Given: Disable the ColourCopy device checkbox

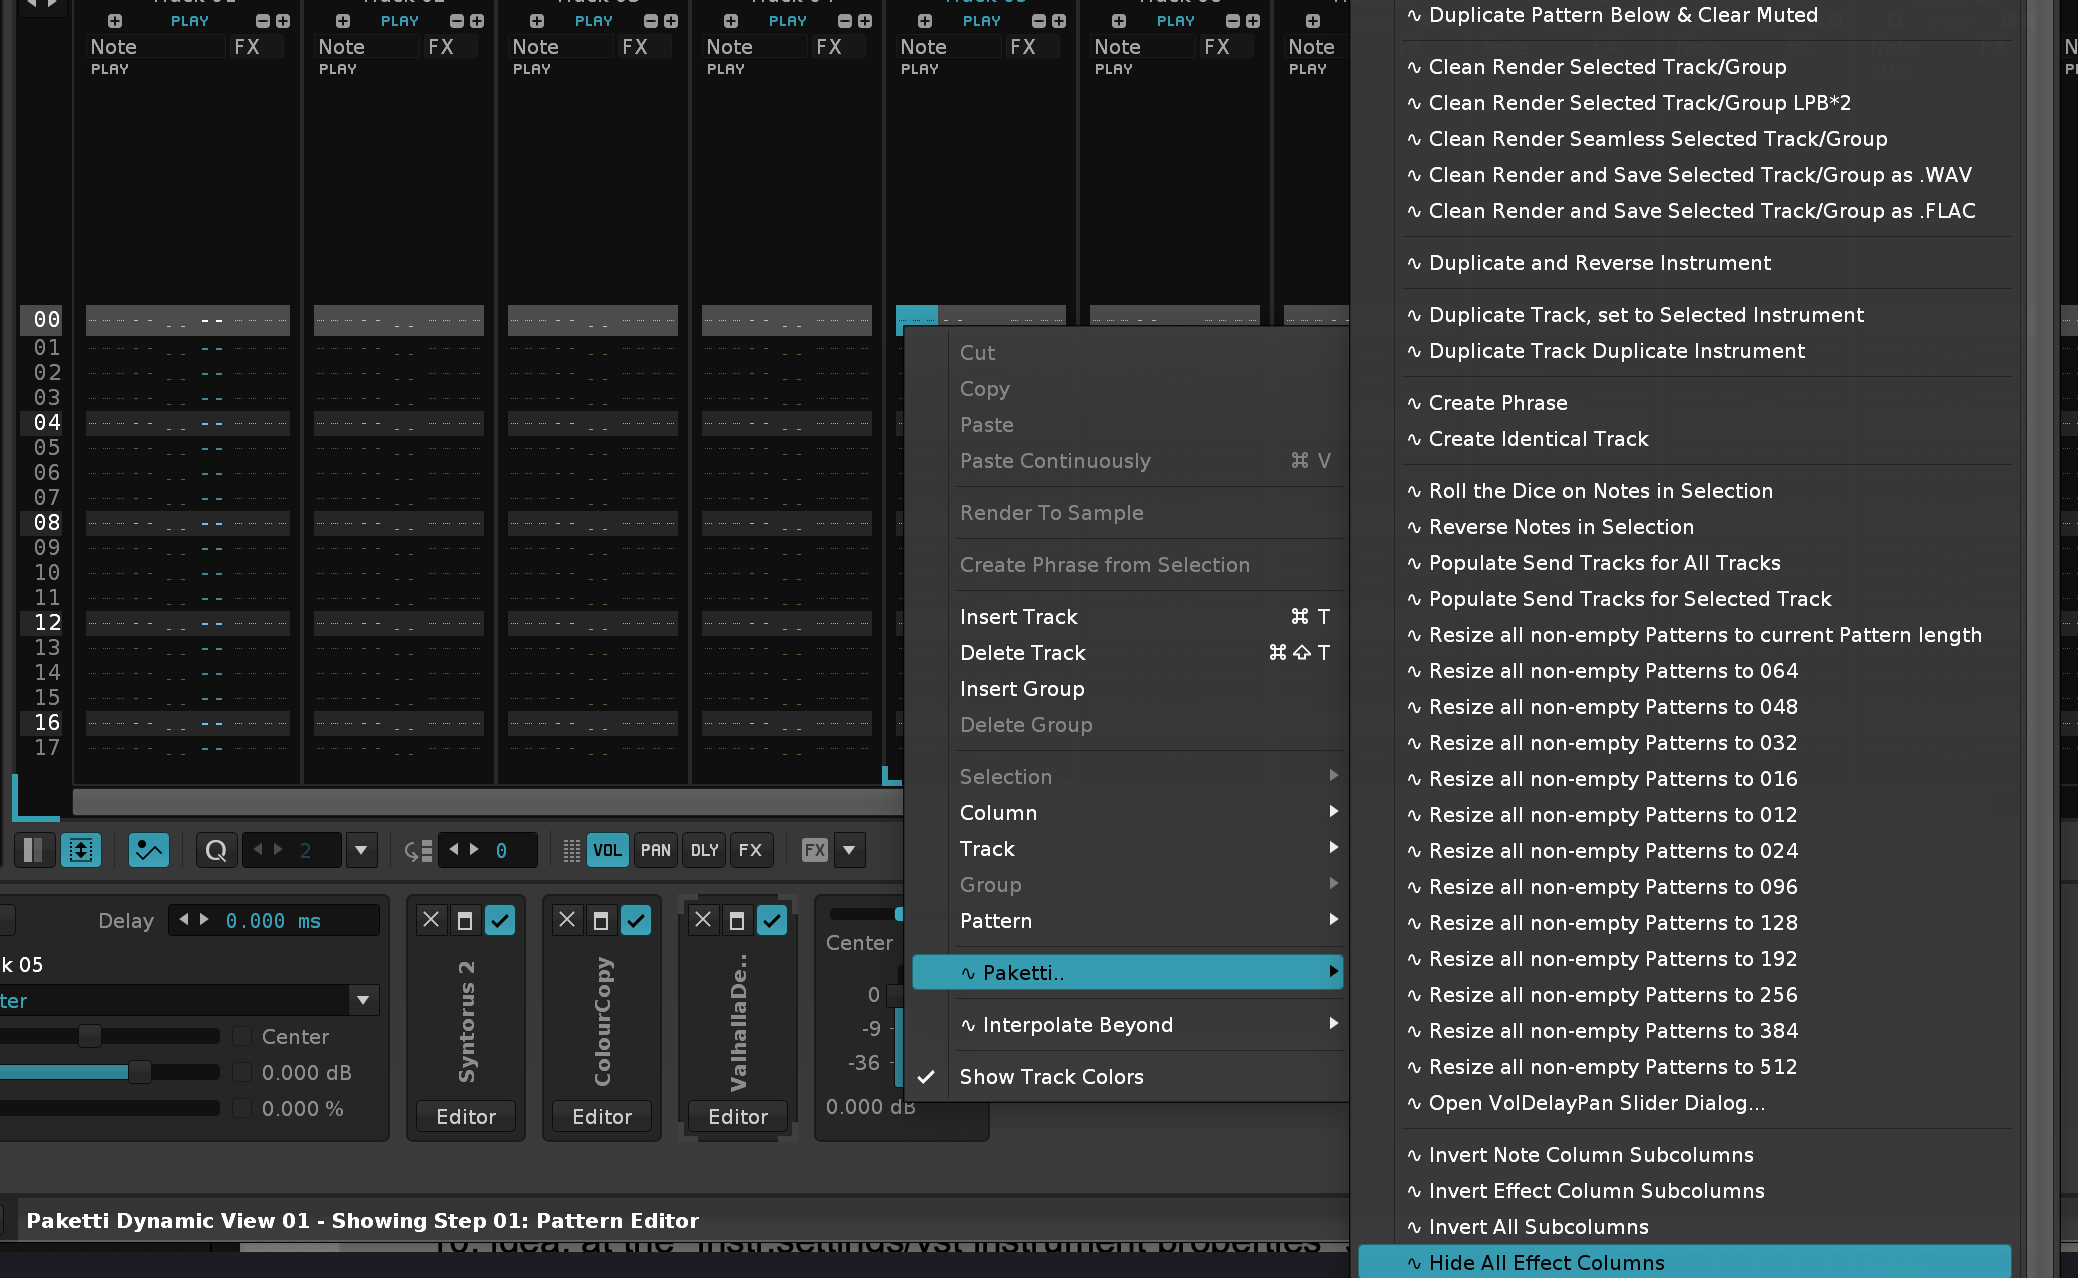Looking at the screenshot, I should click(x=635, y=920).
